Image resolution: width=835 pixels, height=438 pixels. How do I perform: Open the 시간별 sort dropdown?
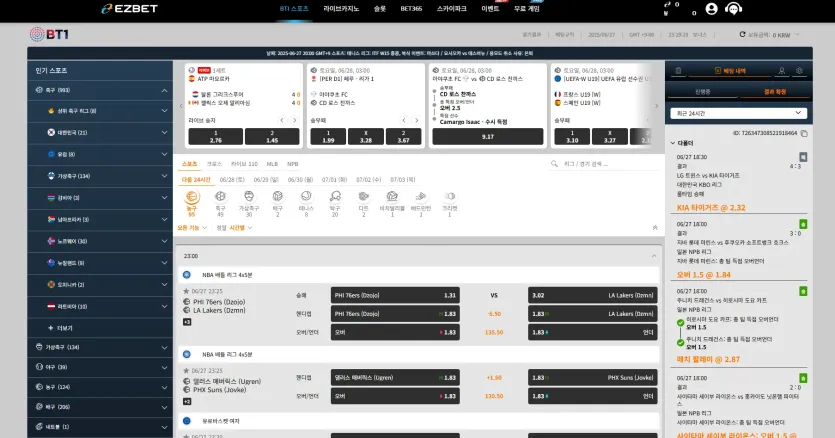click(241, 228)
